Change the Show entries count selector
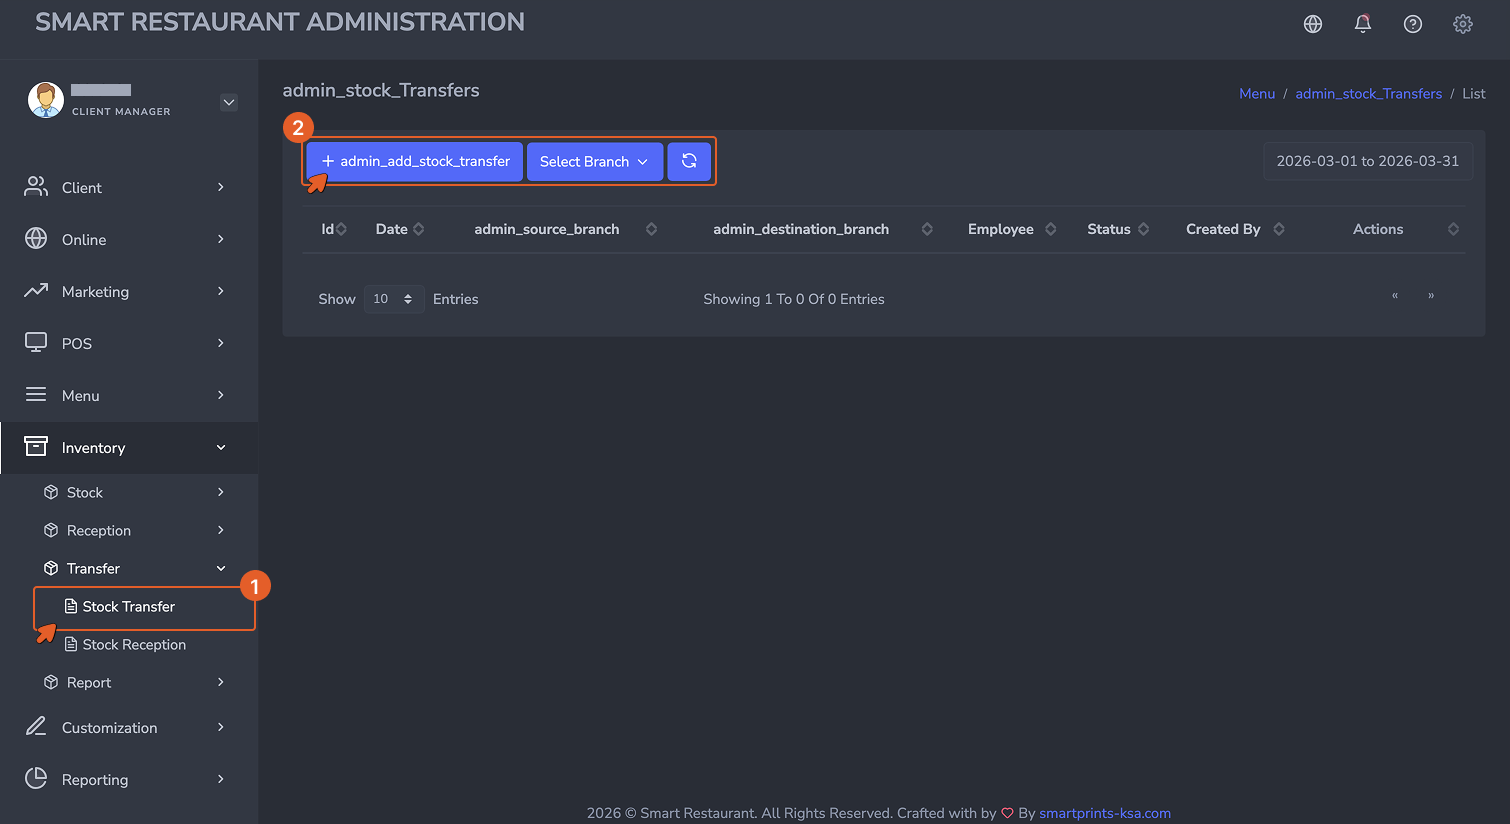The image size is (1510, 824). (394, 299)
